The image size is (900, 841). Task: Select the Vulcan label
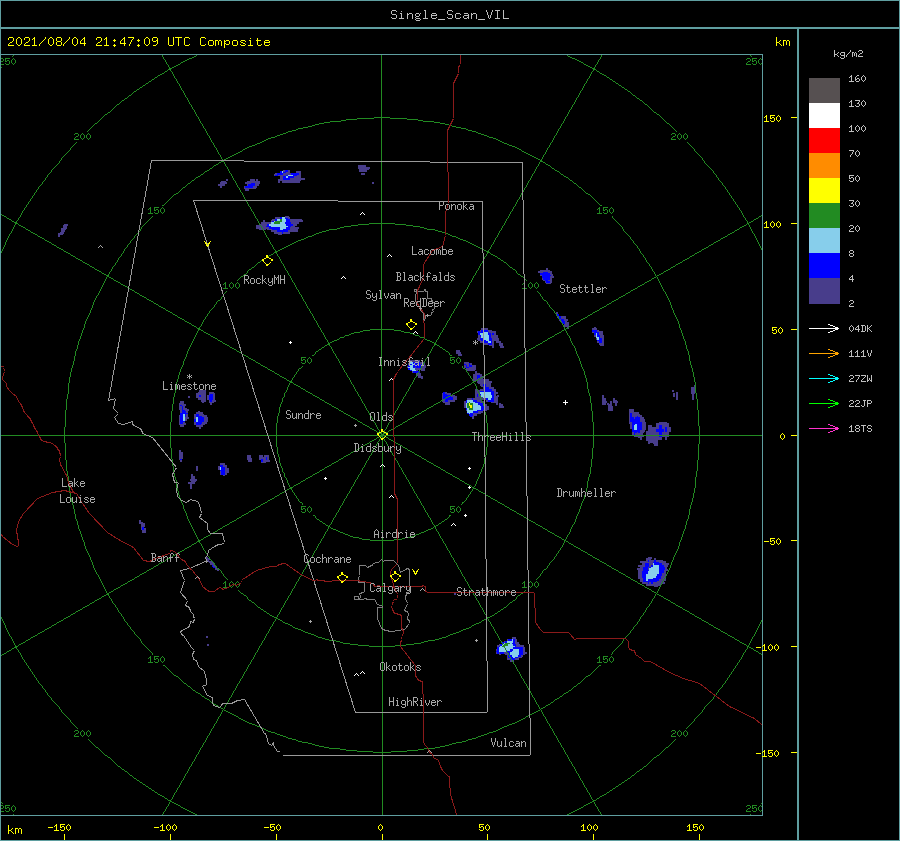point(509,743)
